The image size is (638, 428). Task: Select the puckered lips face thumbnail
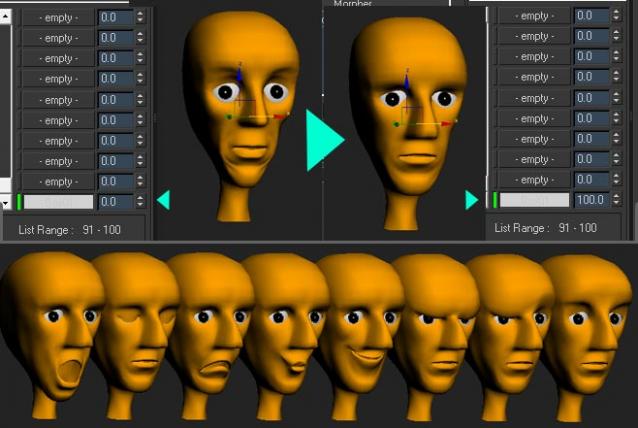[285, 336]
